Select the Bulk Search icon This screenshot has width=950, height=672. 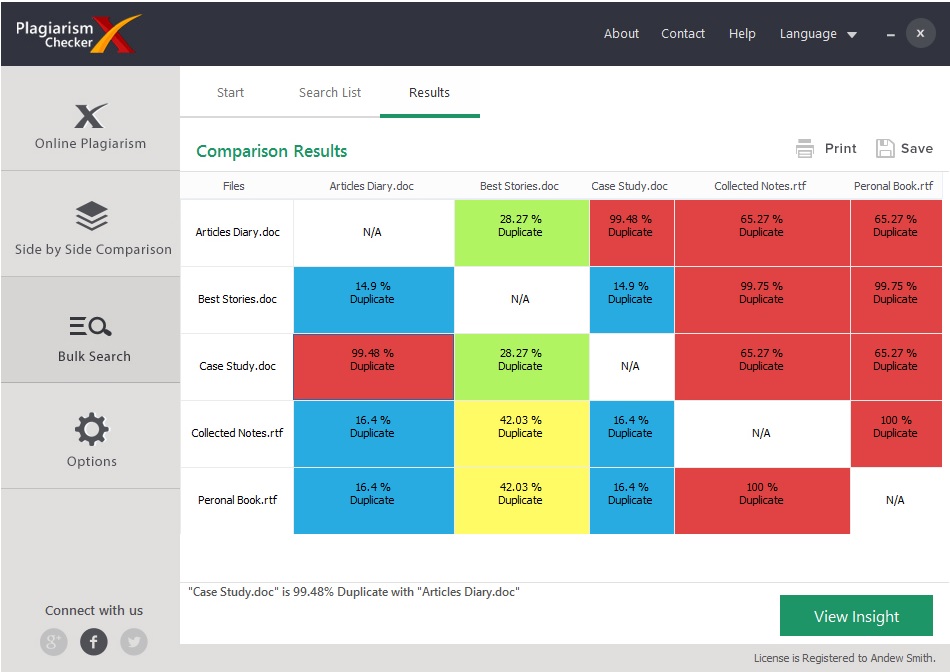91,326
